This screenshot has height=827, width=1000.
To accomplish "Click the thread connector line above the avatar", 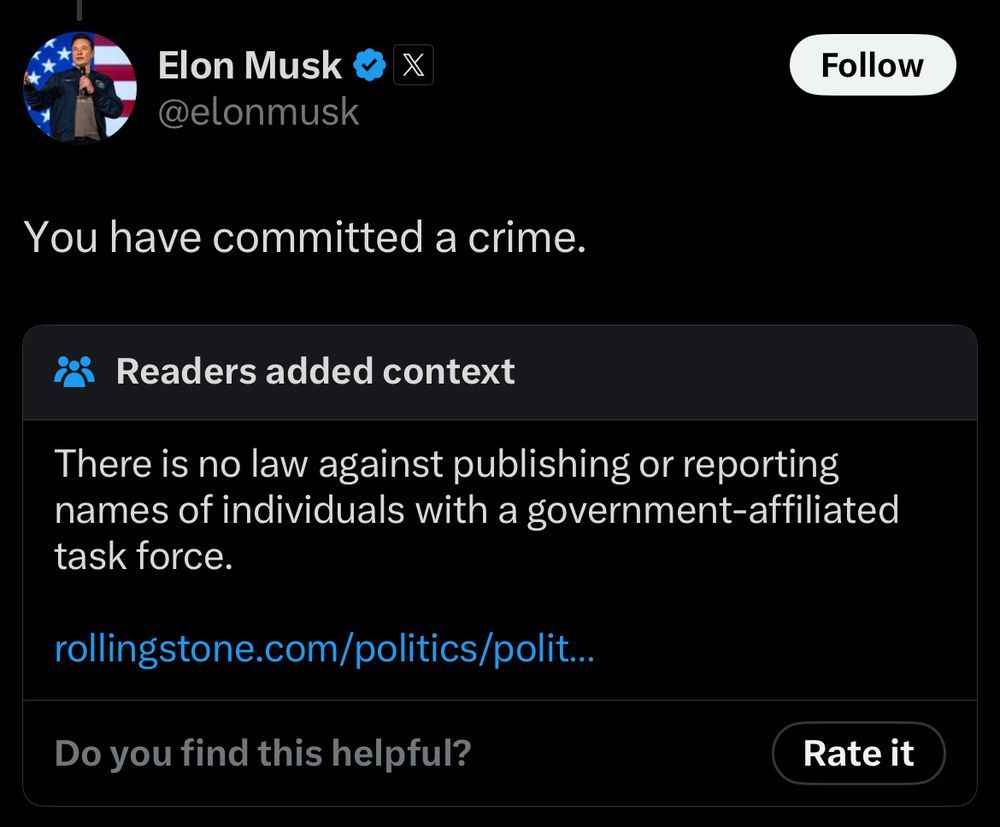I will (x=80, y=9).
